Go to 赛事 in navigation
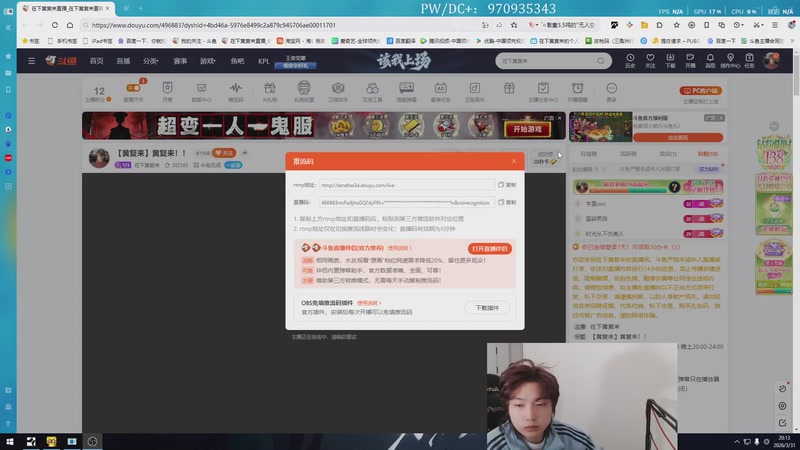Screen dimensions: 800x450 click(x=180, y=61)
